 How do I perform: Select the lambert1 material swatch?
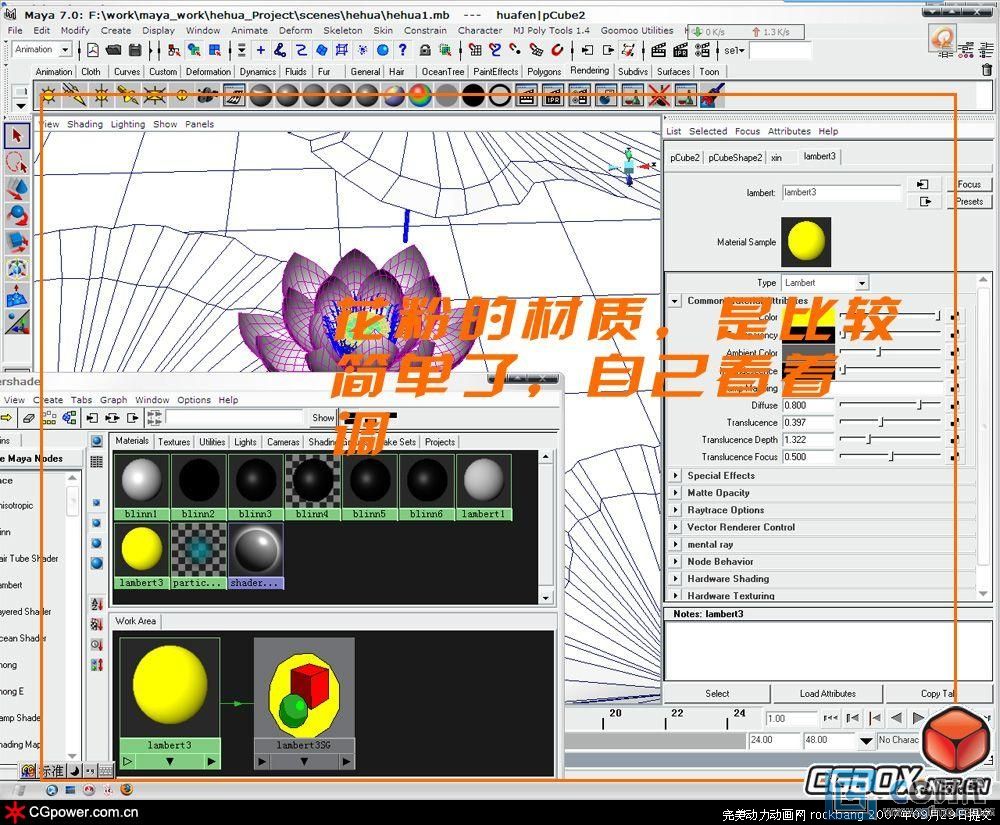point(483,487)
